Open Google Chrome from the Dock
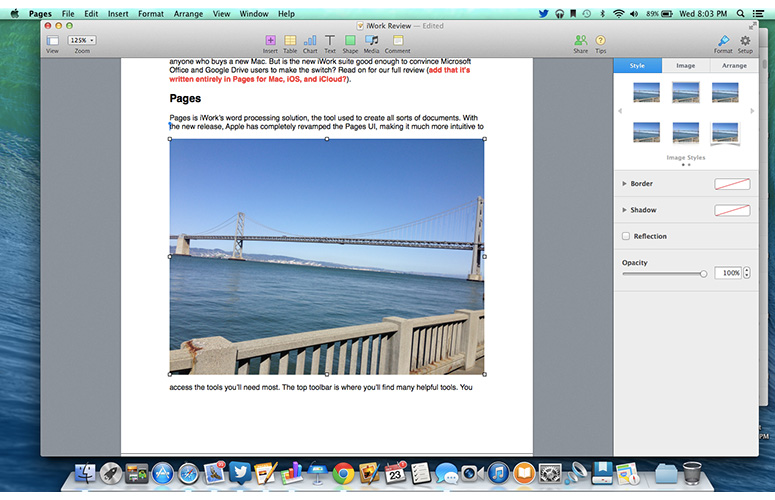The image size is (775, 500). point(344,474)
